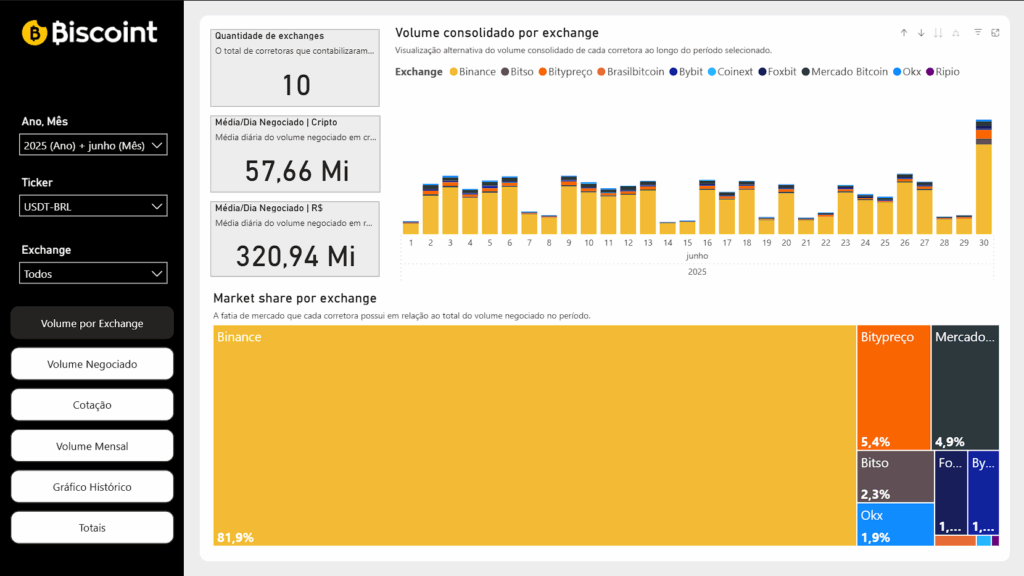Click the day 30 bar in chart
Screen dimensions: 1024x576
984,177
